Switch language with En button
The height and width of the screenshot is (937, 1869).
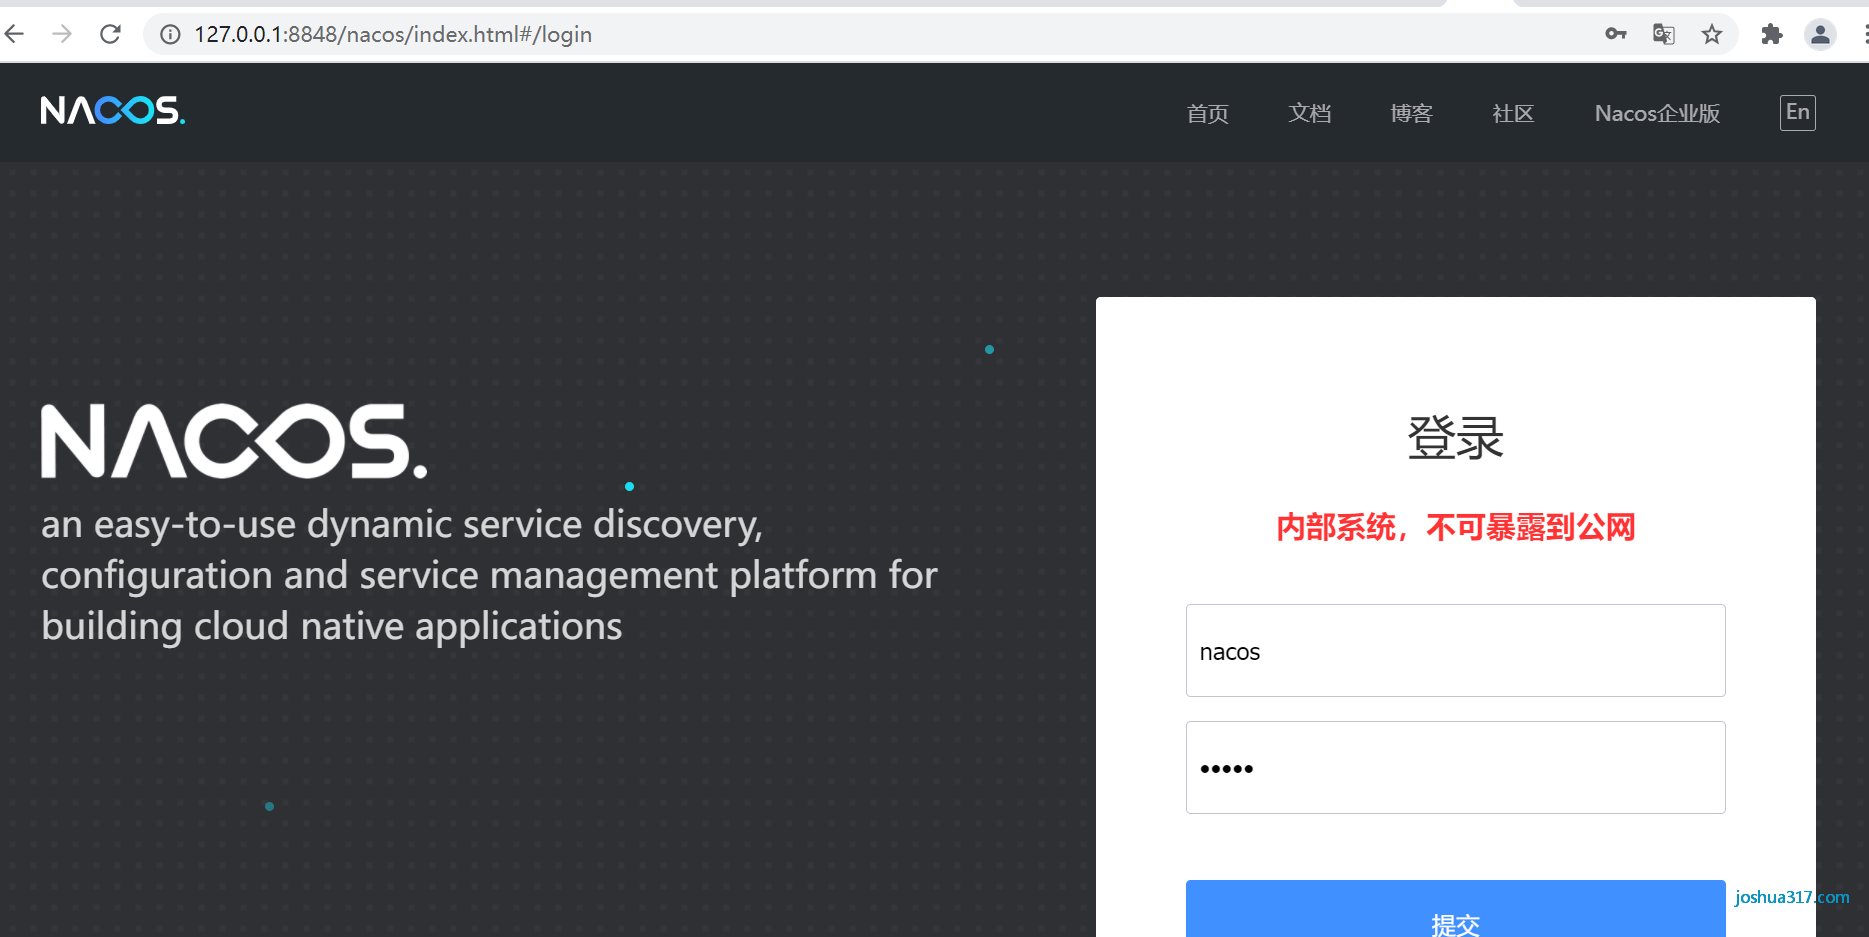point(1798,112)
